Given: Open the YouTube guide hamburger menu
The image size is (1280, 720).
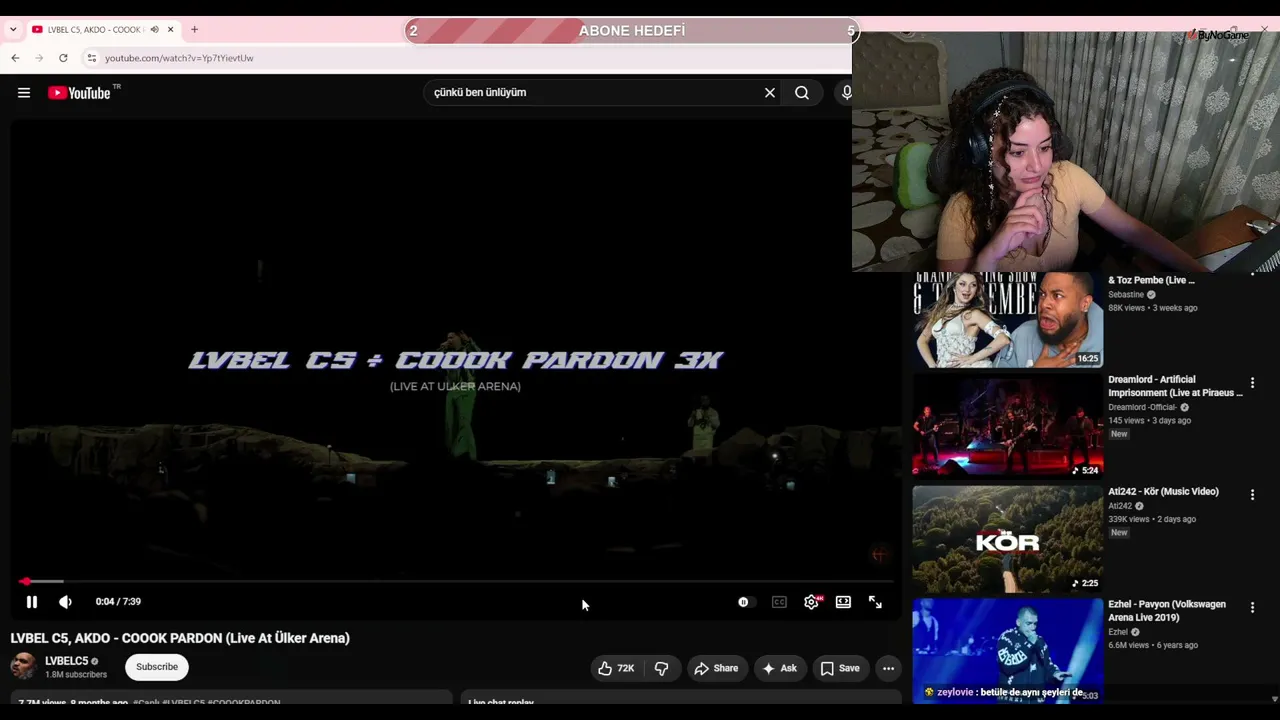Looking at the screenshot, I should (x=24, y=93).
